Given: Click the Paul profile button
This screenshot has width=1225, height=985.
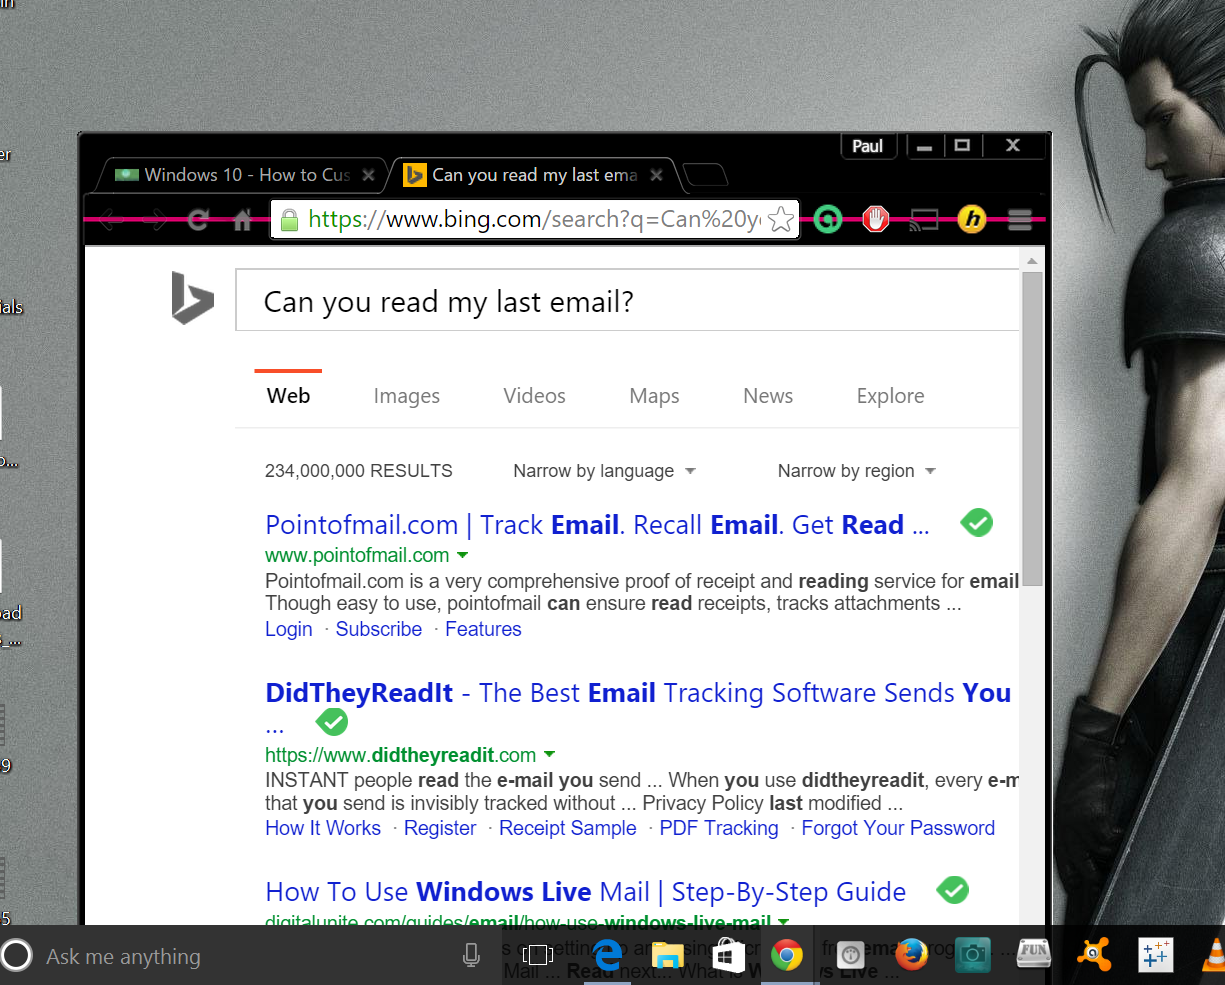Looking at the screenshot, I should point(868,146).
